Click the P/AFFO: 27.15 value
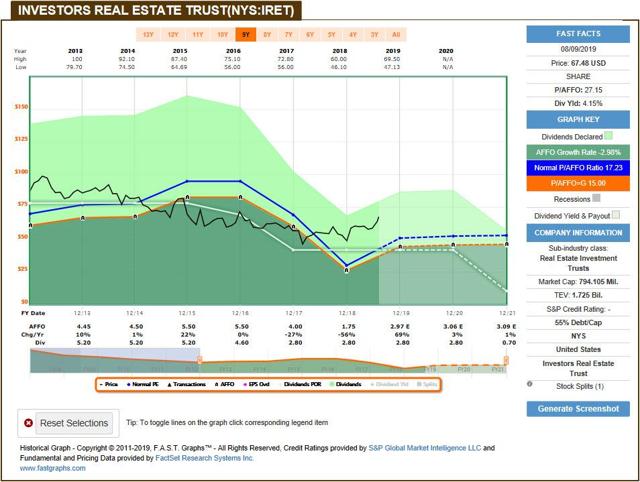The height and width of the screenshot is (482, 640). pos(578,90)
